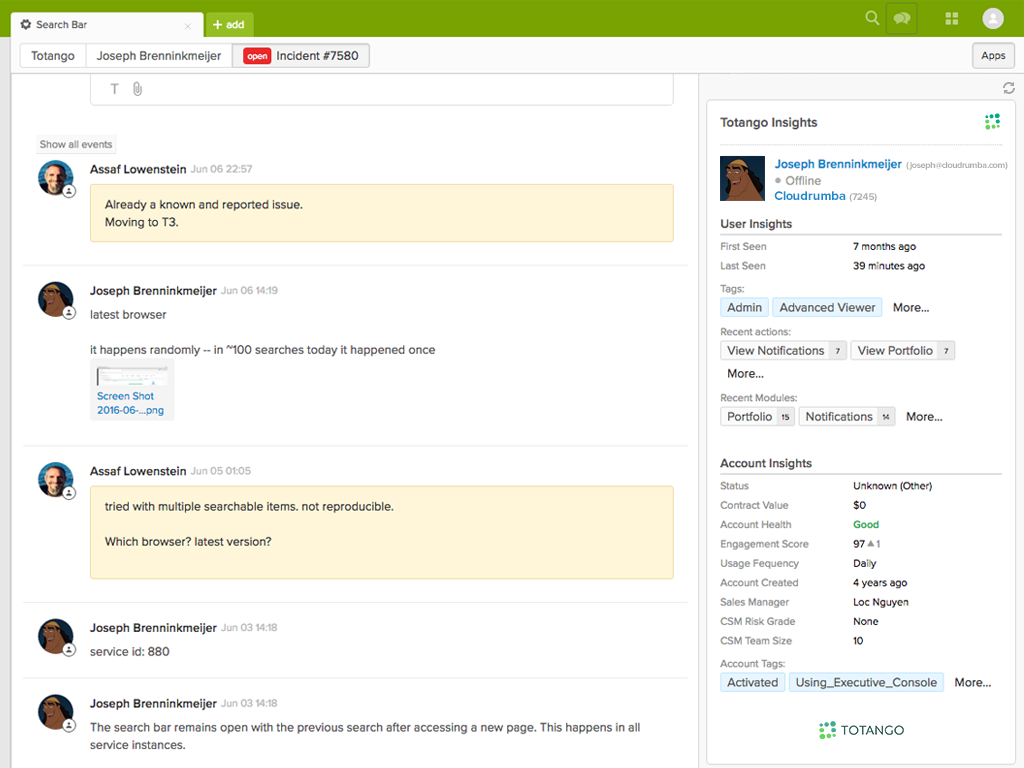This screenshot has width=1024, height=768.
Task: Switch to the Totango organization tab
Action: coord(53,56)
